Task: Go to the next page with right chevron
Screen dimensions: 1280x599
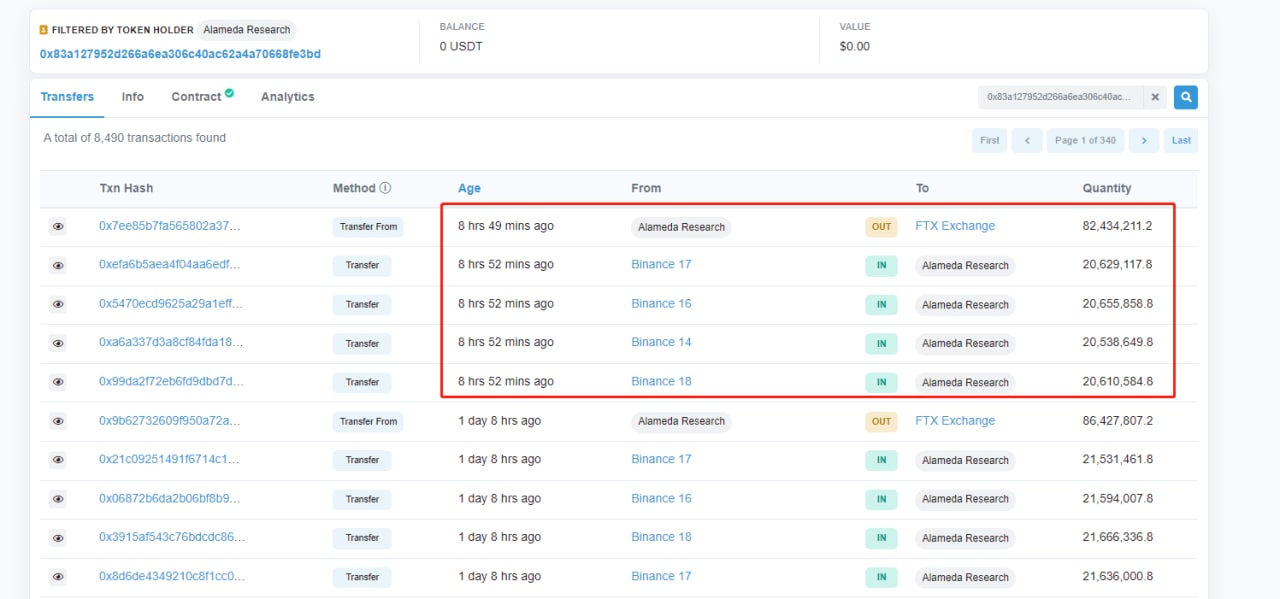Action: pyautogui.click(x=1144, y=141)
